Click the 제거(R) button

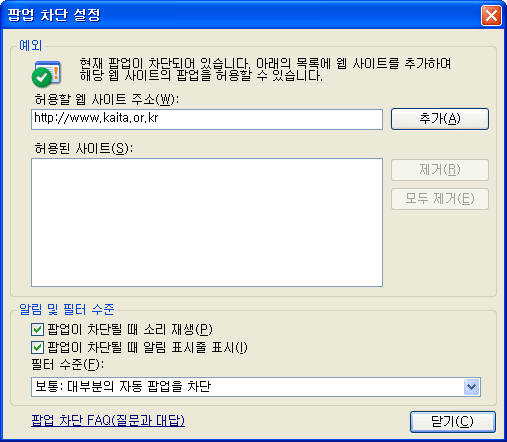tap(440, 170)
